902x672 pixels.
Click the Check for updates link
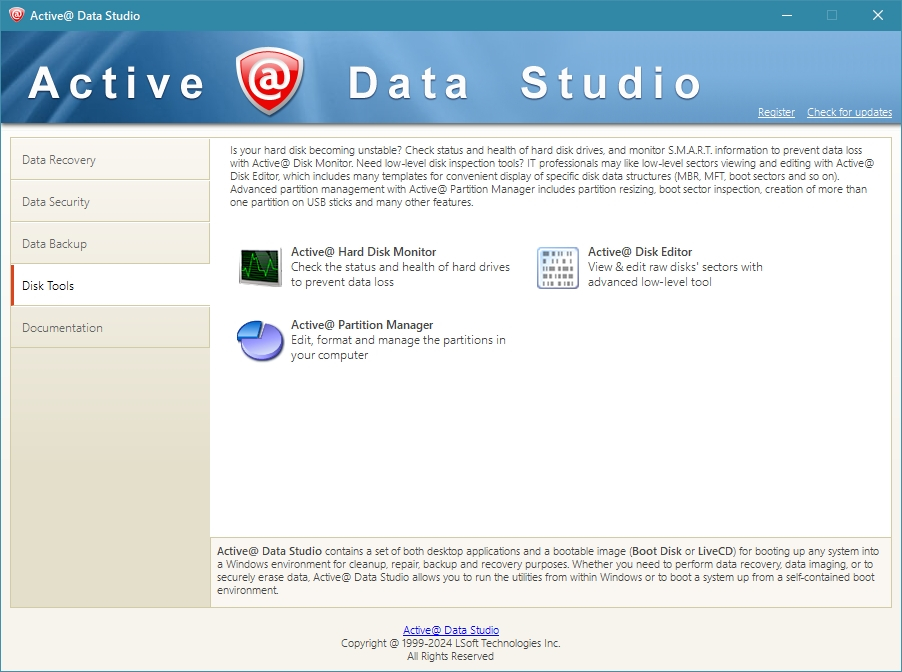click(849, 113)
